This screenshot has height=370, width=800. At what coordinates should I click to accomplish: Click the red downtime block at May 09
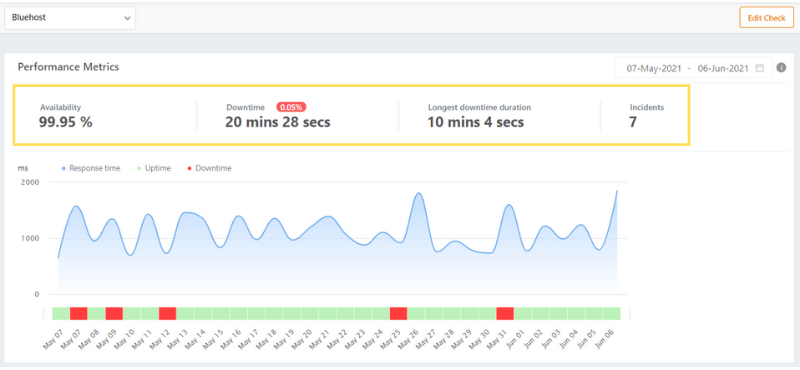pos(114,313)
